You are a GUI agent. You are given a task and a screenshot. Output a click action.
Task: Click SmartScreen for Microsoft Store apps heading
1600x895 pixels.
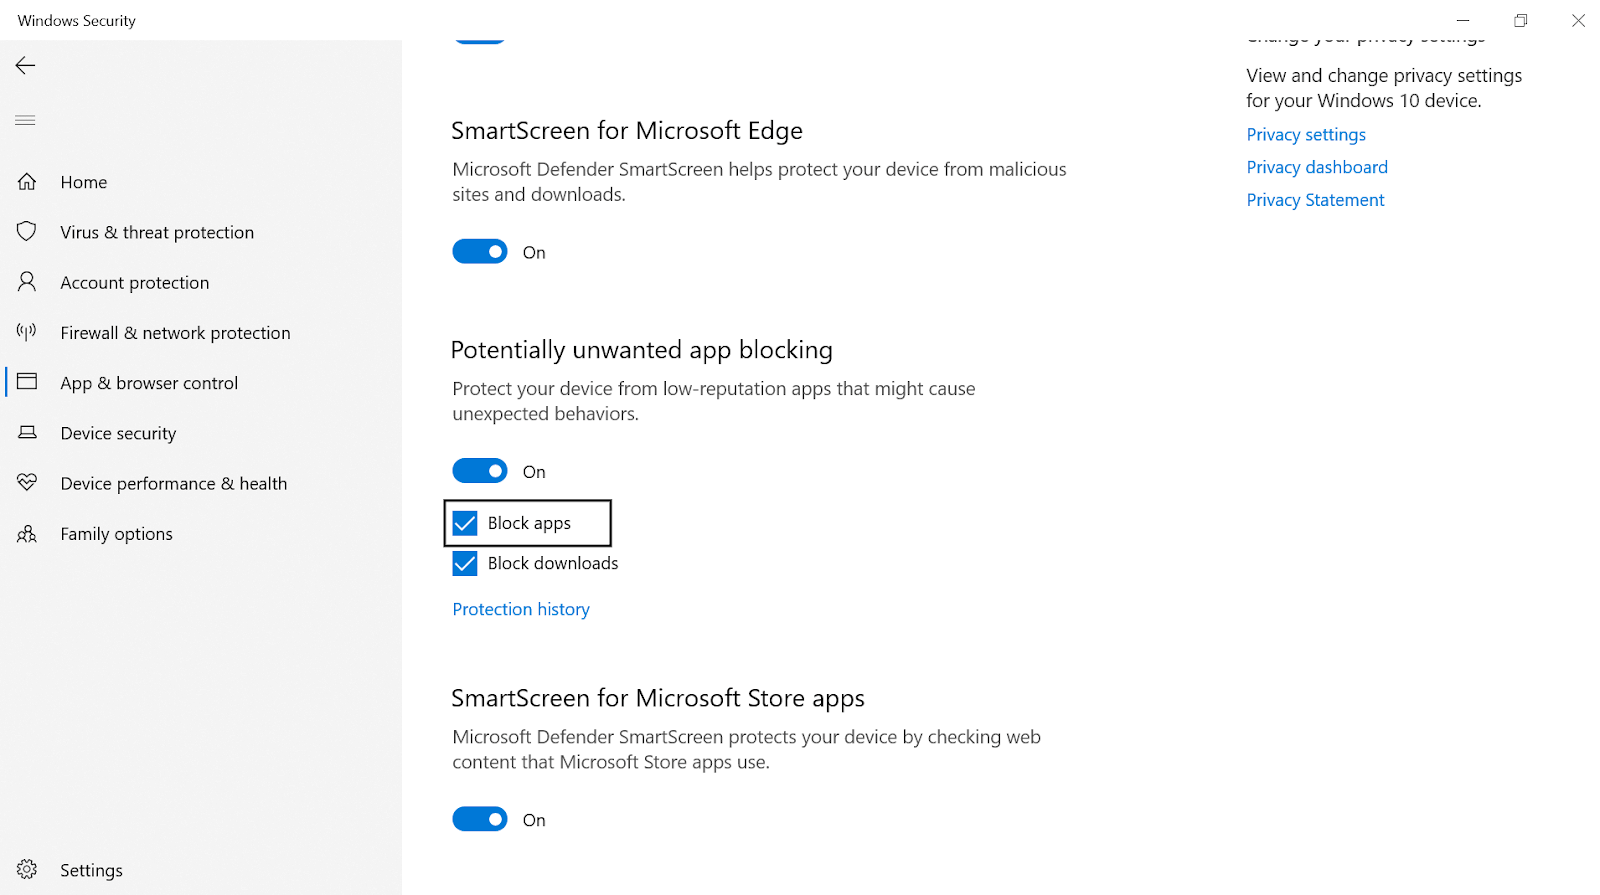pyautogui.click(x=658, y=698)
